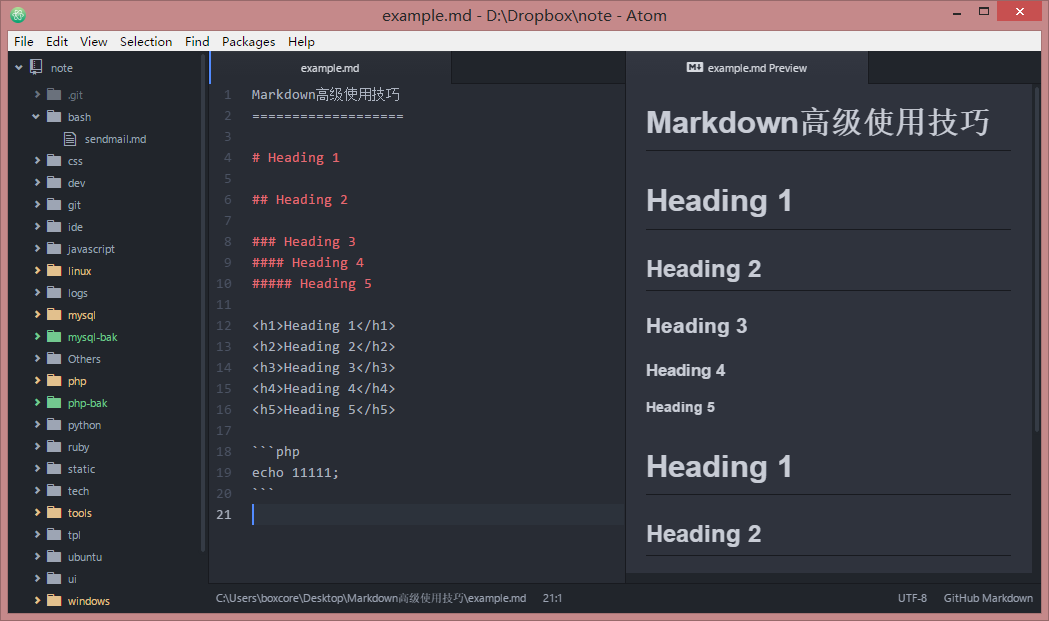
Task: Click the UTF-8 encoding selector
Action: point(912,598)
